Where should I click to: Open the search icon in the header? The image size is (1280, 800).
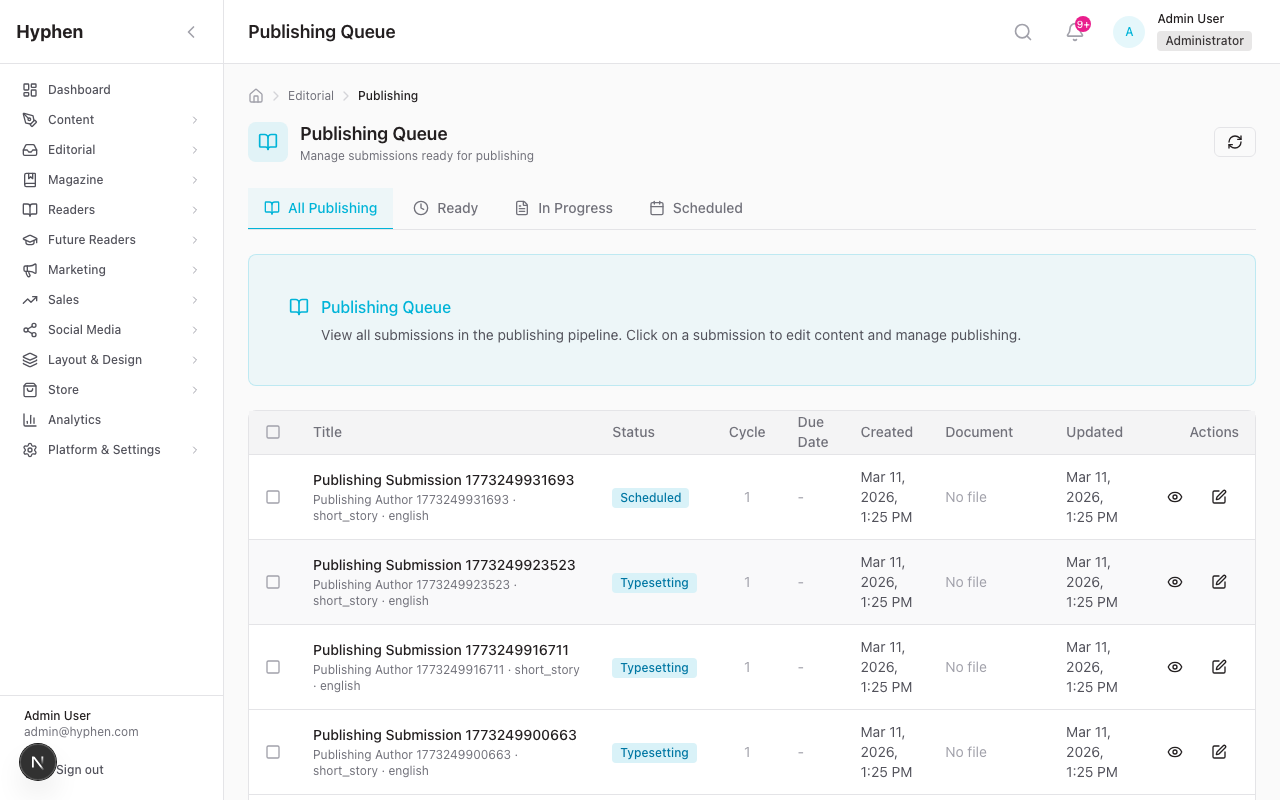tap(1022, 31)
